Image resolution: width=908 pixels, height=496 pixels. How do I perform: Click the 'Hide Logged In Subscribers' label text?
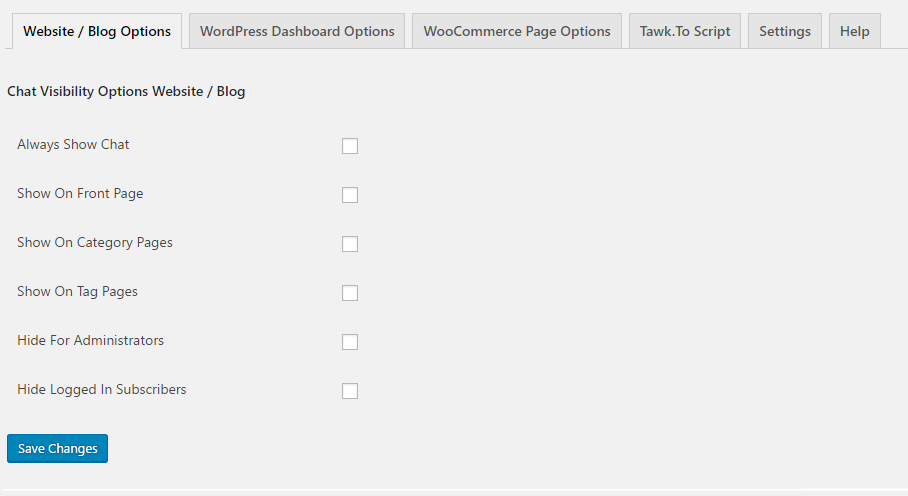[x=102, y=390]
